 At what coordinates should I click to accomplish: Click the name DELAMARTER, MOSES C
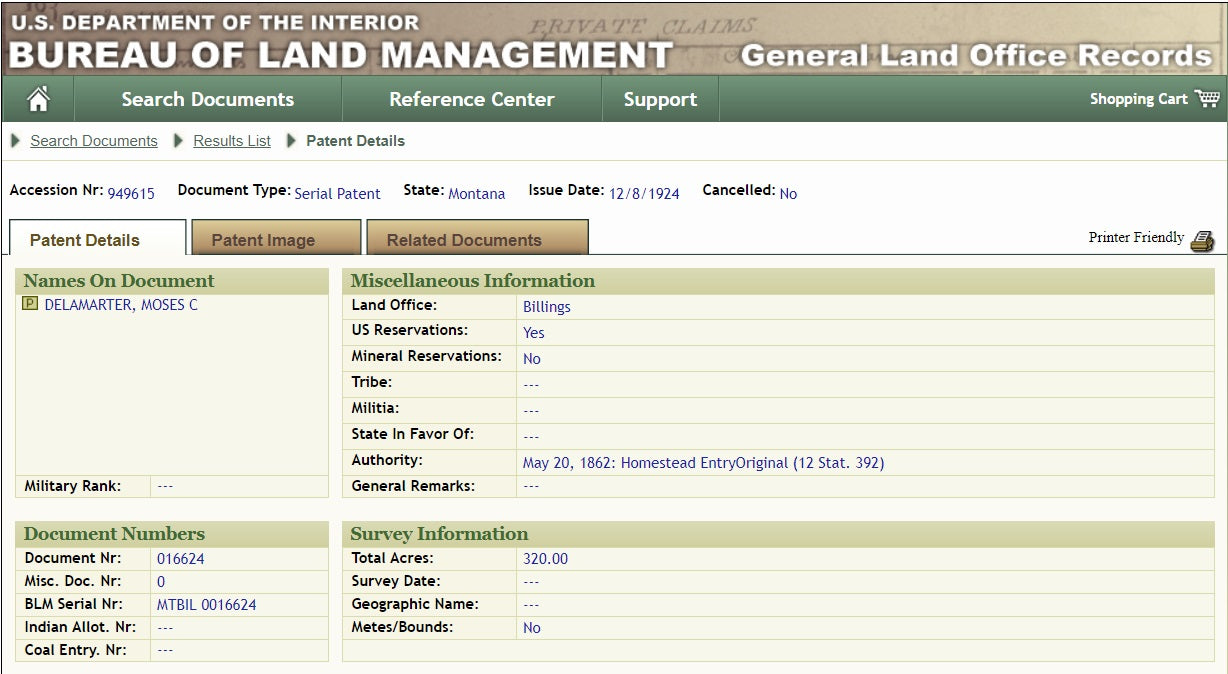click(x=121, y=305)
